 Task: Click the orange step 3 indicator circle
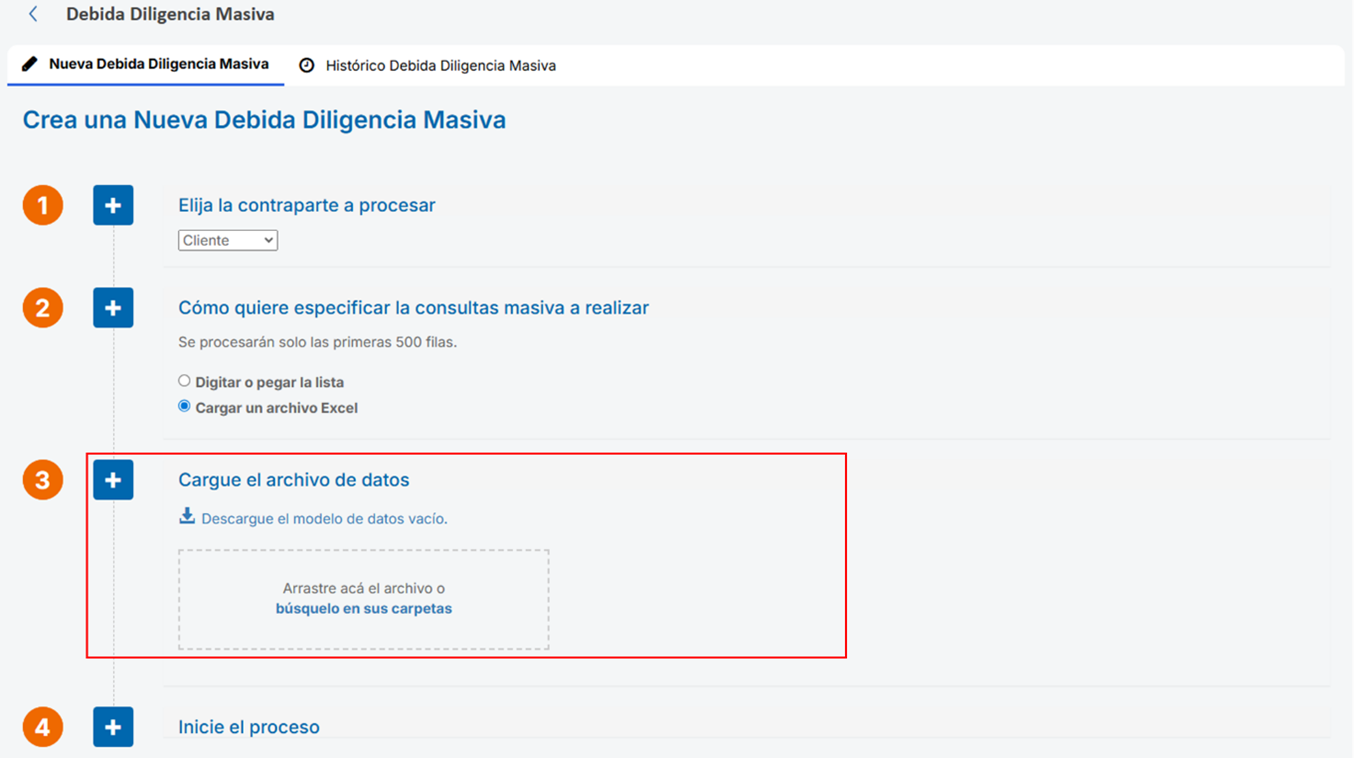42,479
